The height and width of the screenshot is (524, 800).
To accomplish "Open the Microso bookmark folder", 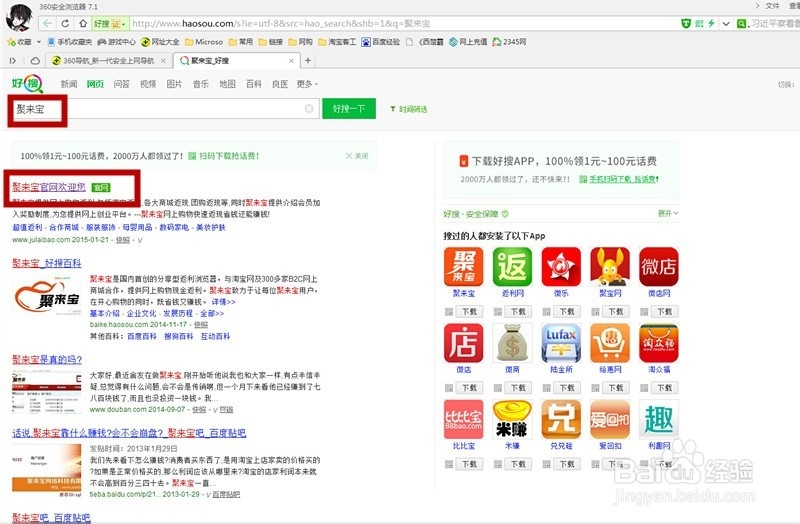I will click(204, 42).
